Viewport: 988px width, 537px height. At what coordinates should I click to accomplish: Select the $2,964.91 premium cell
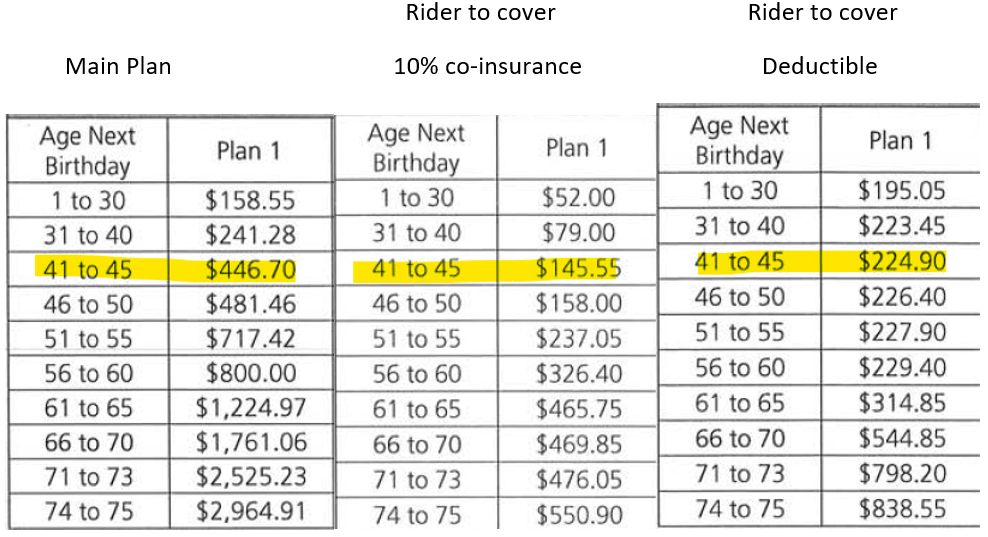pyautogui.click(x=250, y=511)
